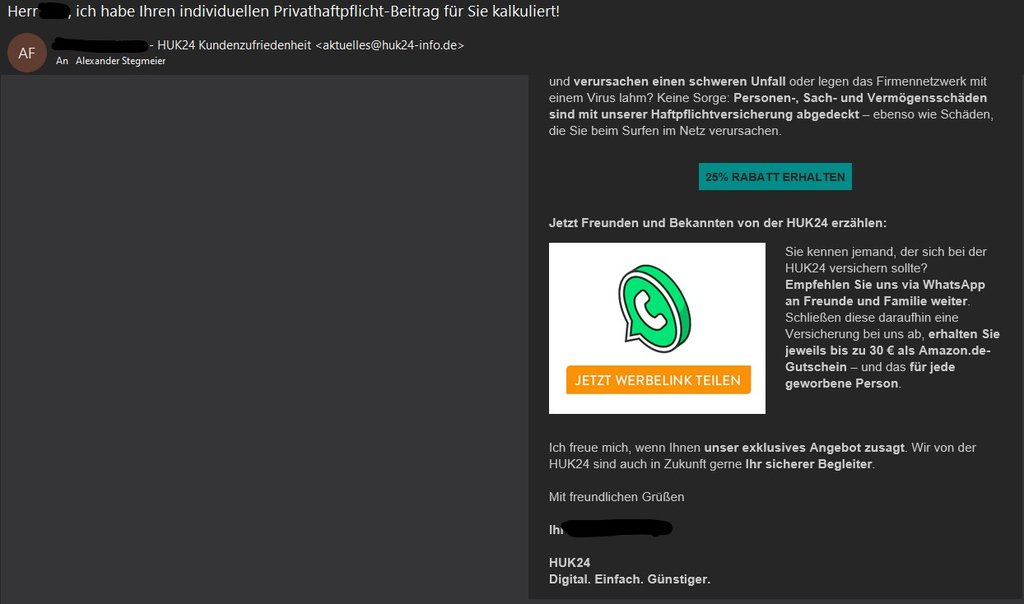Click the orange JETZT WERBELINK TEILEN button

(658, 380)
